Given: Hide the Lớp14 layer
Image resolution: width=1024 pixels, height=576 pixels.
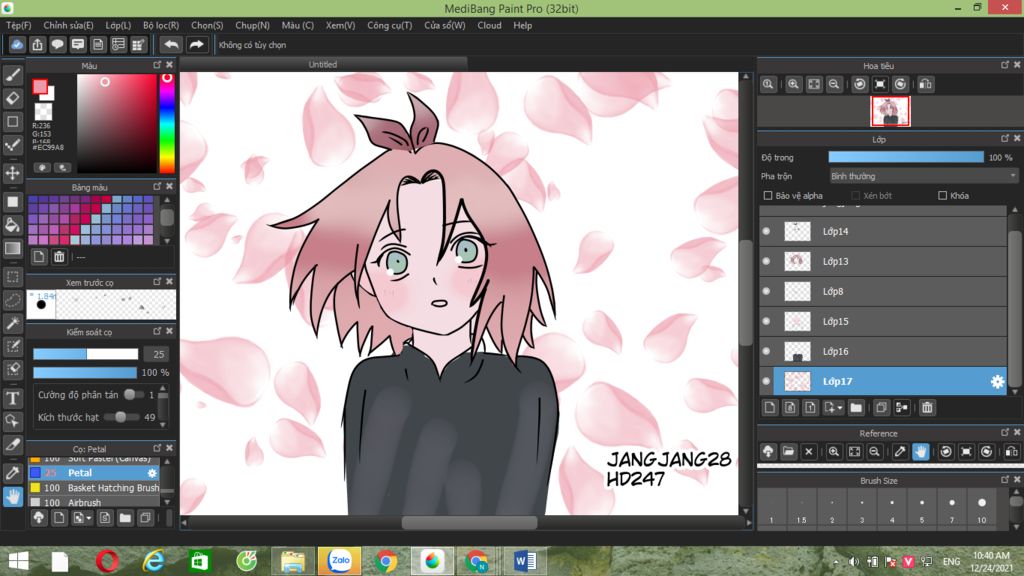Looking at the screenshot, I should coord(767,231).
